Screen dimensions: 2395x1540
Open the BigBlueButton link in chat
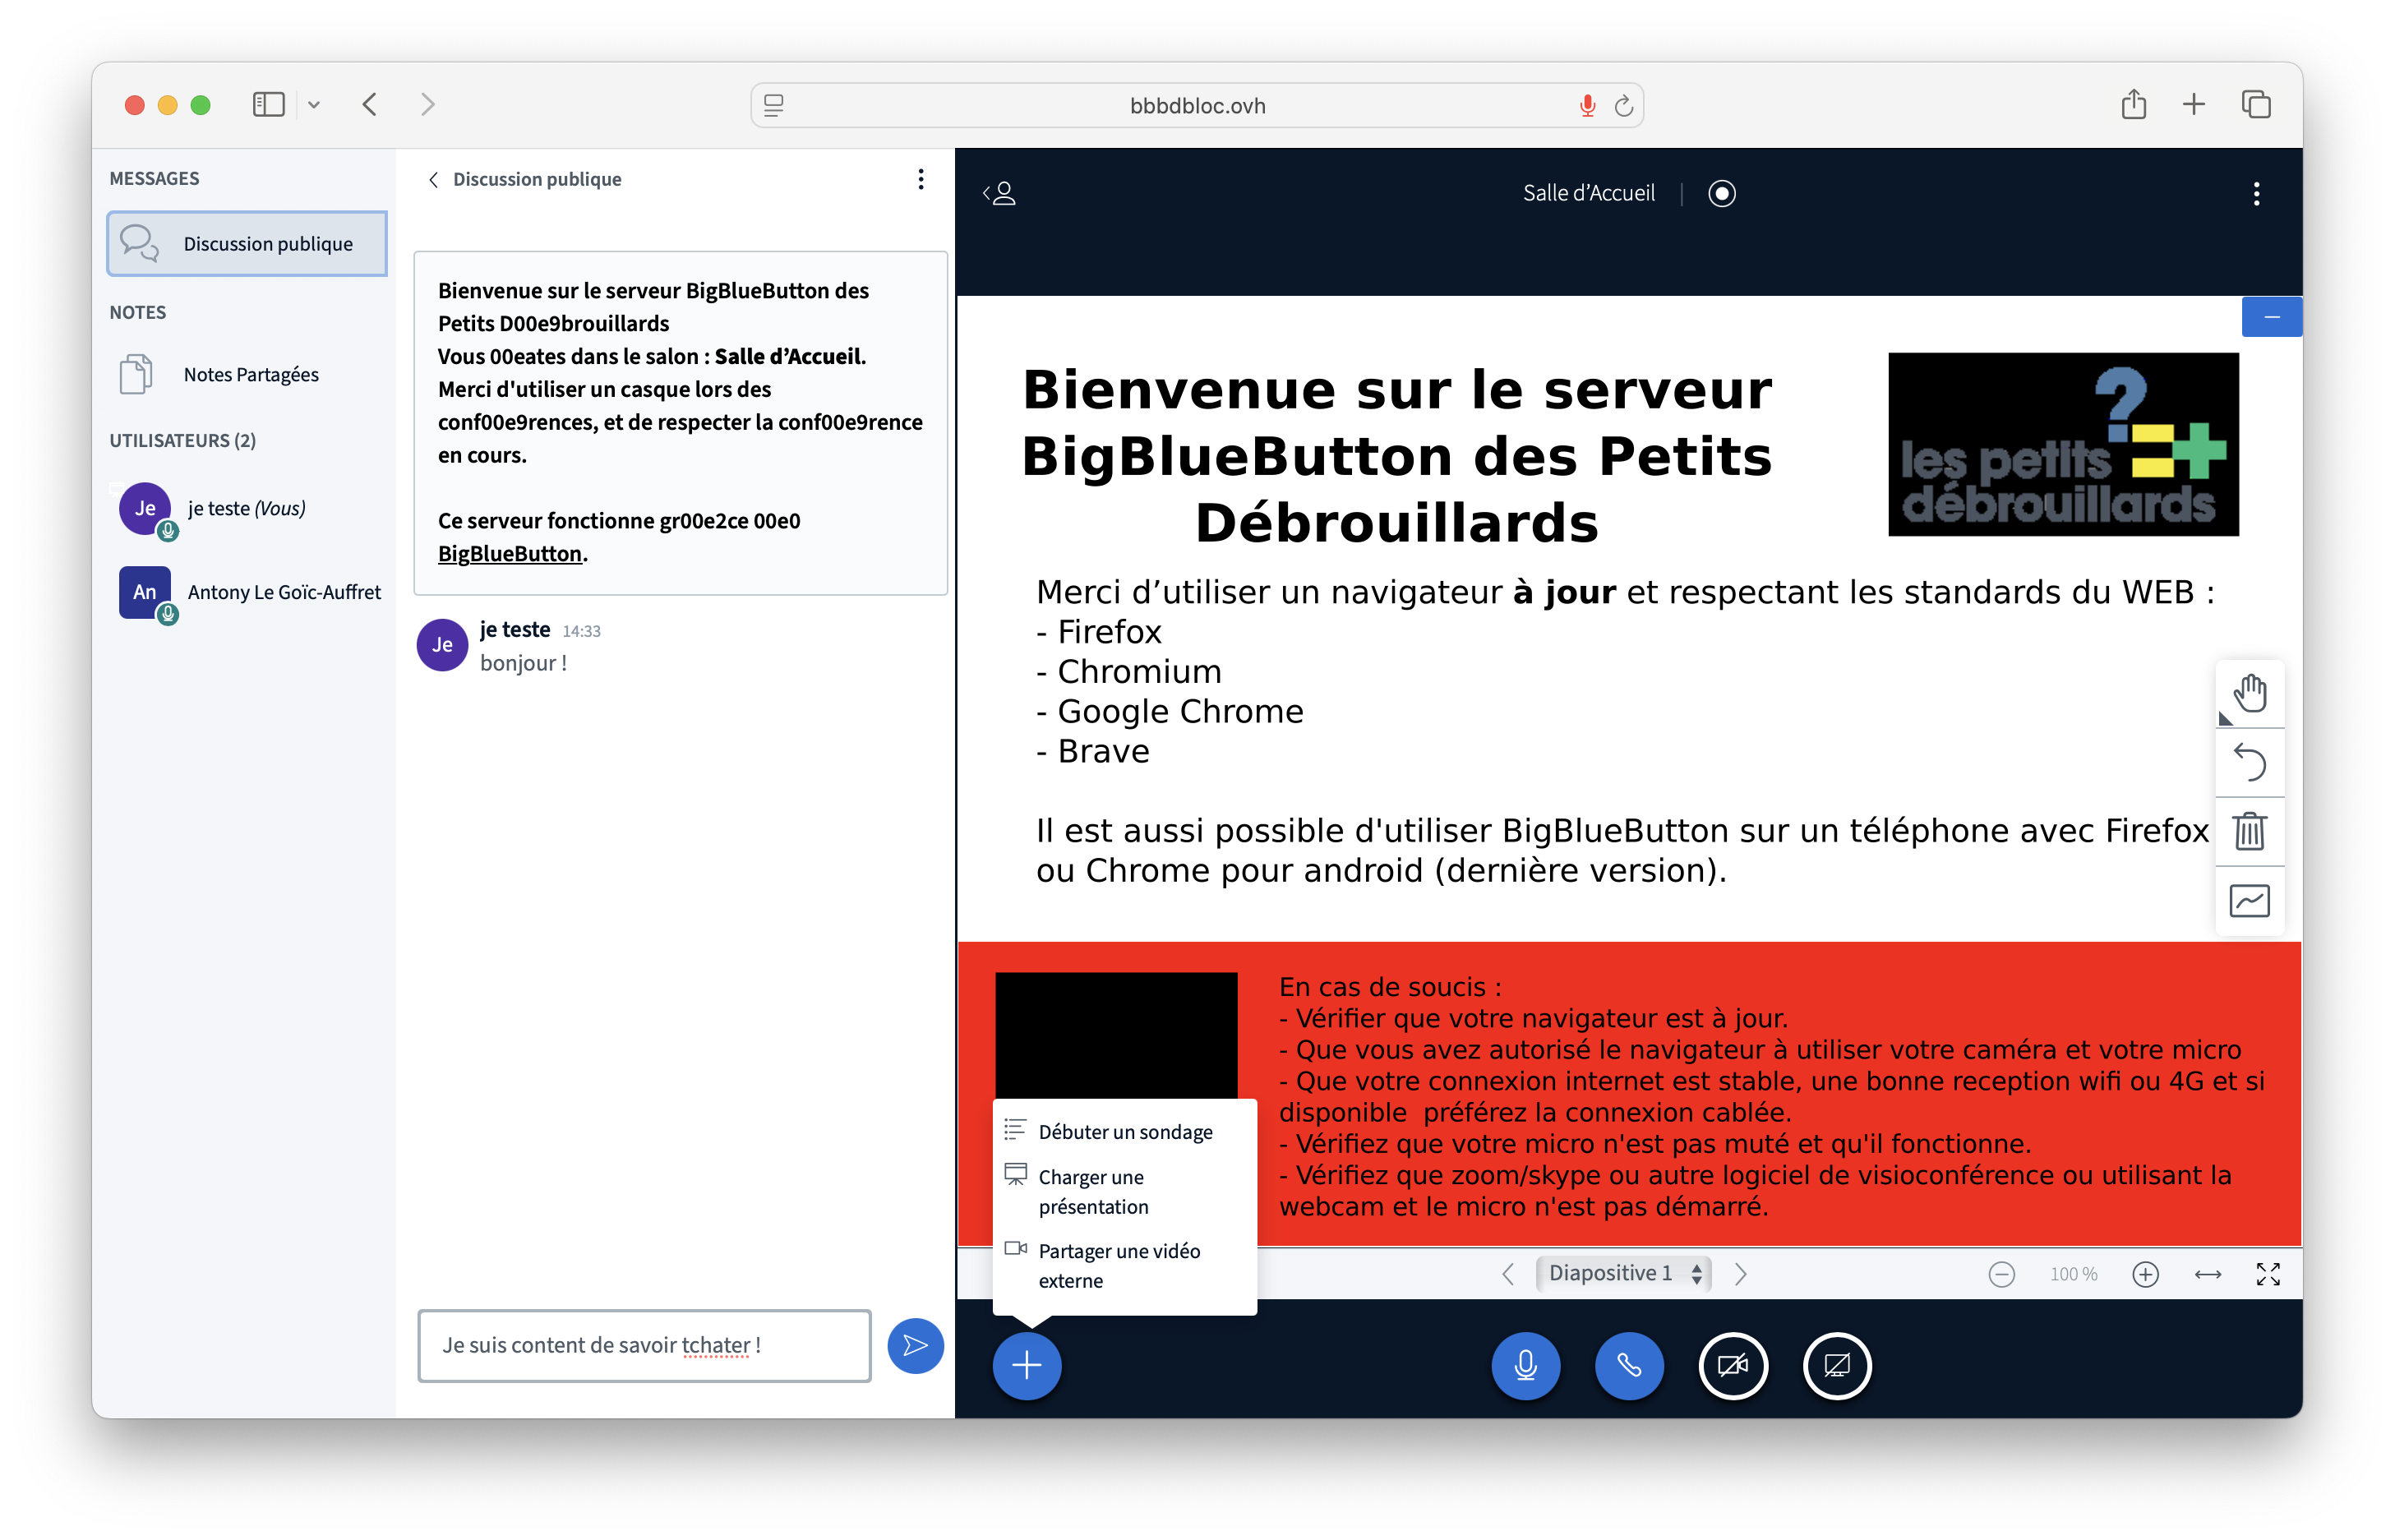[x=510, y=554]
